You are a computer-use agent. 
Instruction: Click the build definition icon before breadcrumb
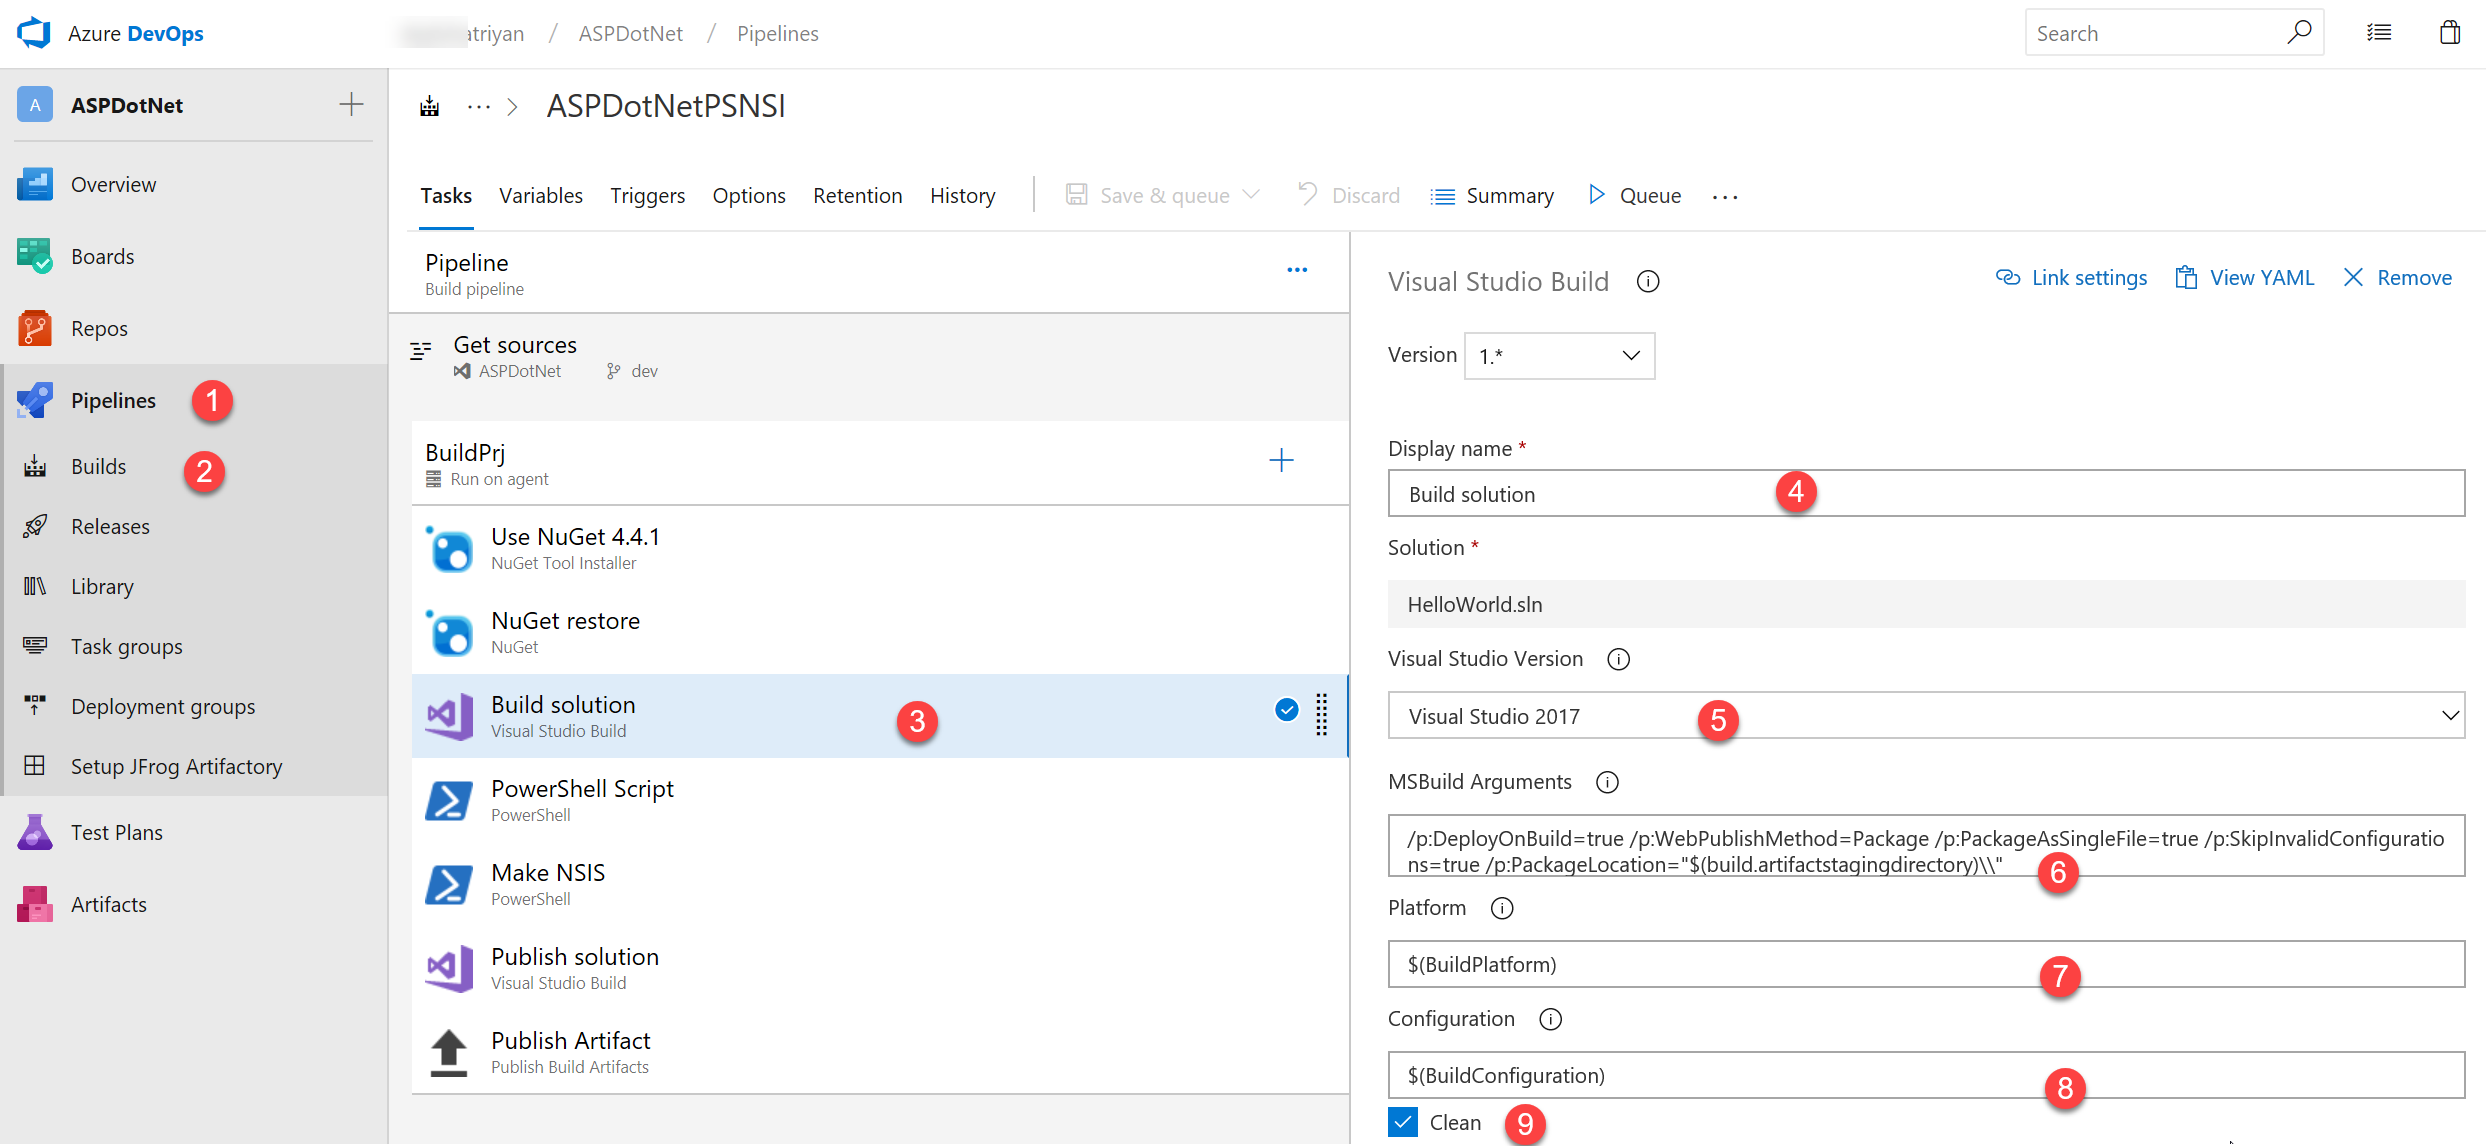pos(430,106)
